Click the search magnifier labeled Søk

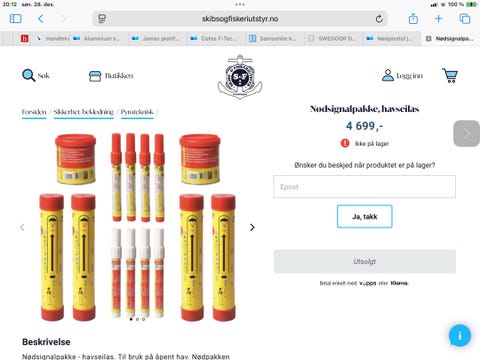click(x=29, y=75)
